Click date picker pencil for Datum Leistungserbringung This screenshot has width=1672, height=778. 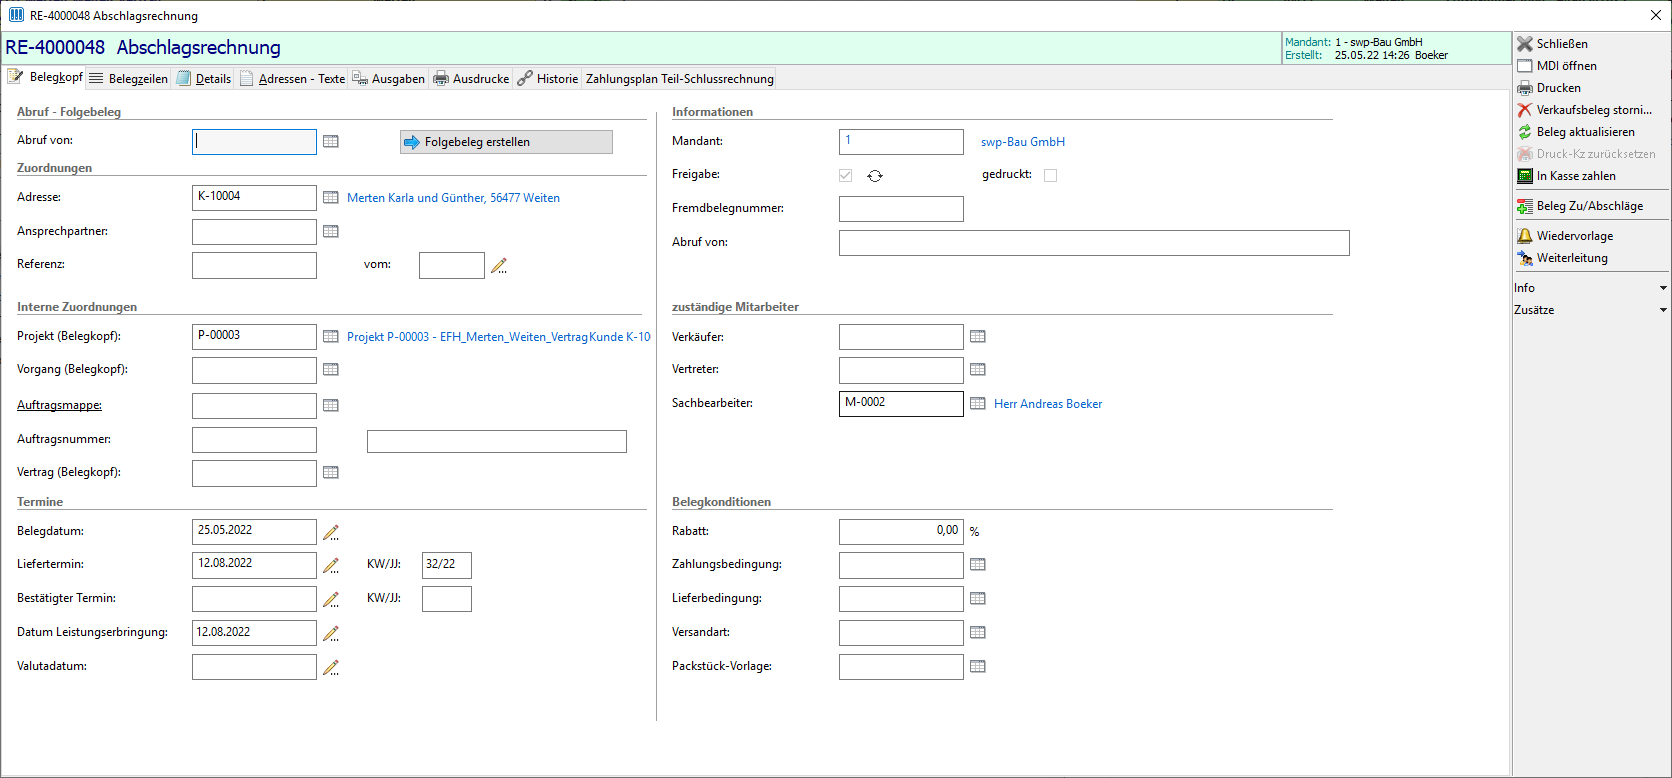point(331,634)
